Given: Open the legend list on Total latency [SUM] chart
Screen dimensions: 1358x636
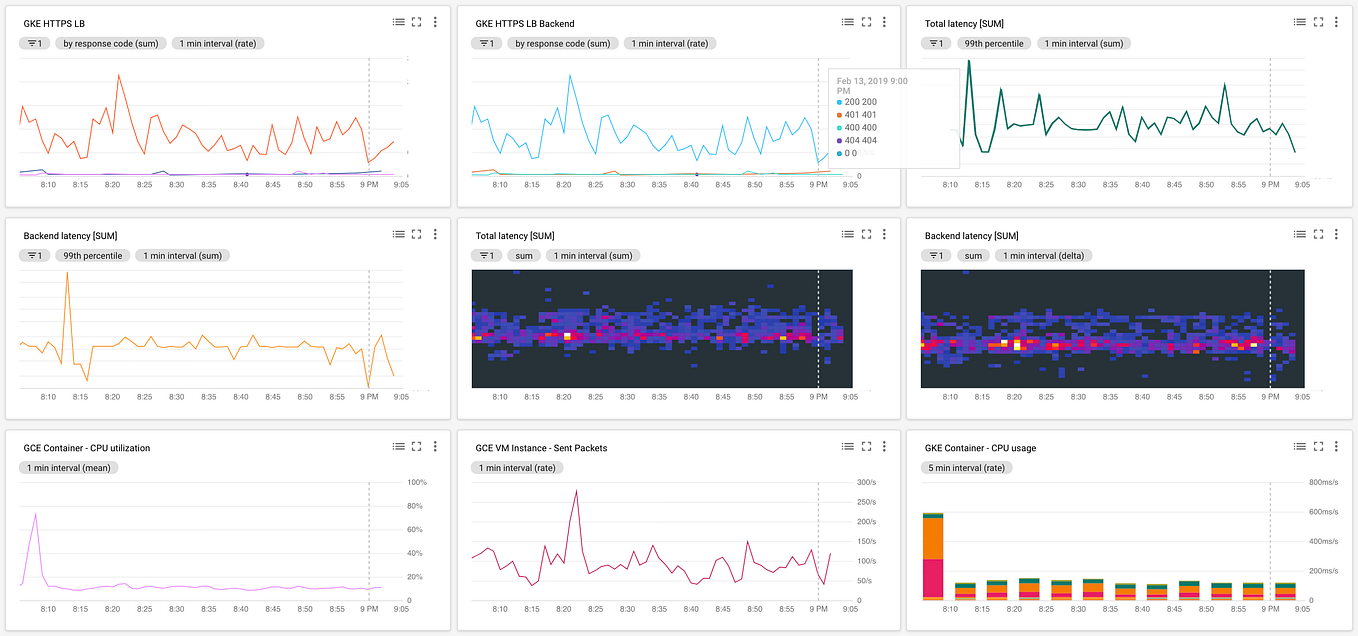Looking at the screenshot, I should click(1300, 21).
